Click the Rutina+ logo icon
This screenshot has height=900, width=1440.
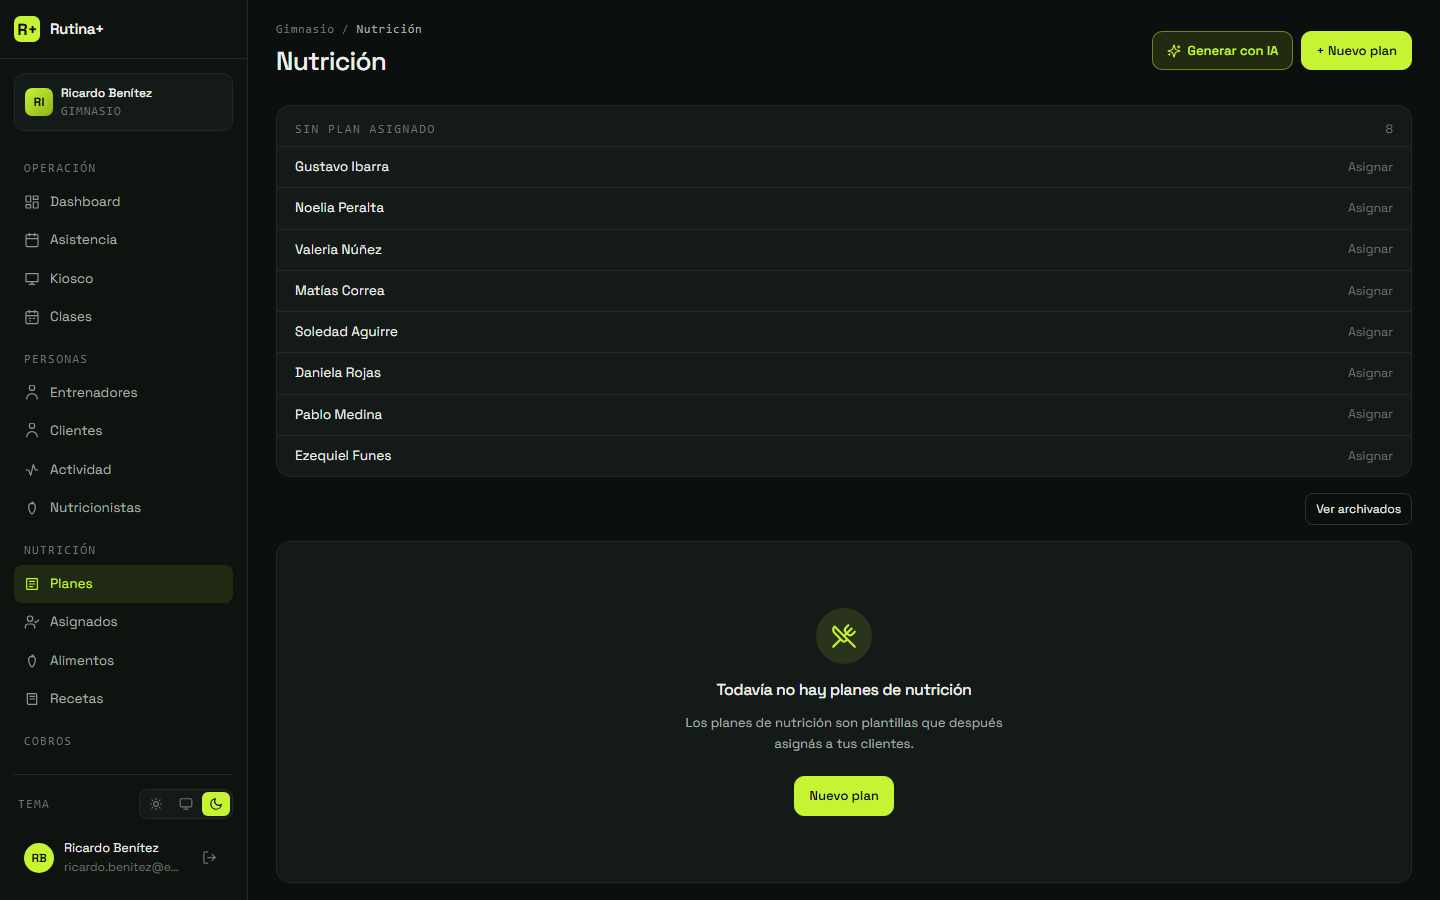(x=27, y=29)
